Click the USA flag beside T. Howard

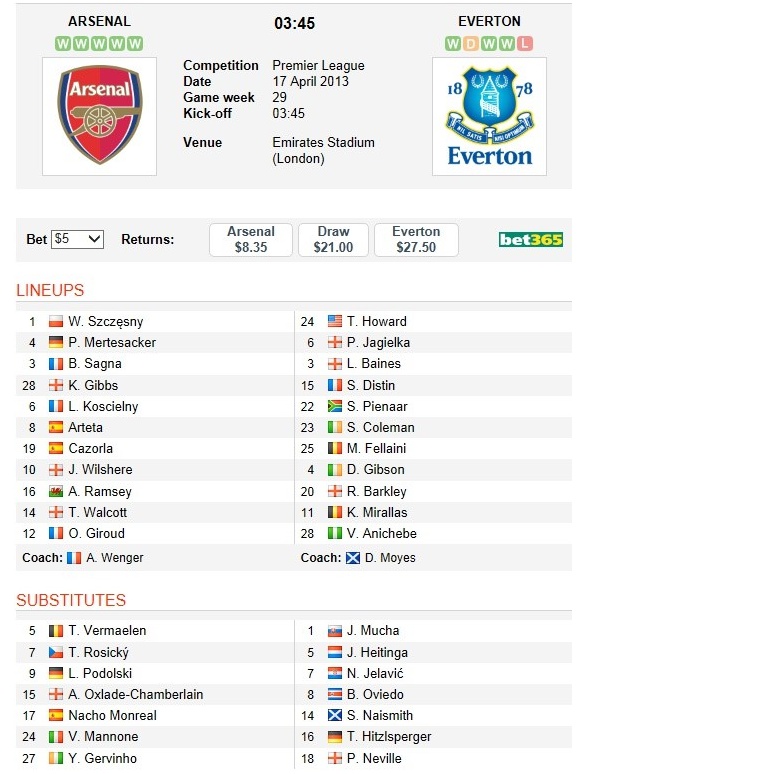pos(335,321)
